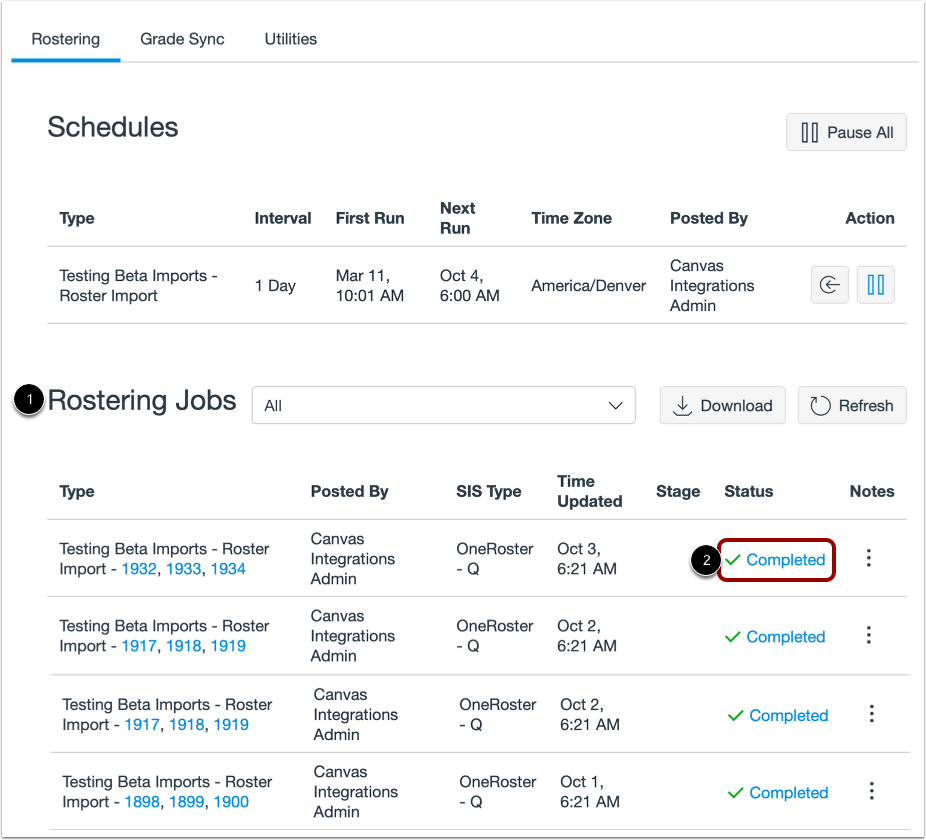The image size is (926, 840).
Task: Click the run-now arrow icon in Schedules
Action: [x=829, y=285]
